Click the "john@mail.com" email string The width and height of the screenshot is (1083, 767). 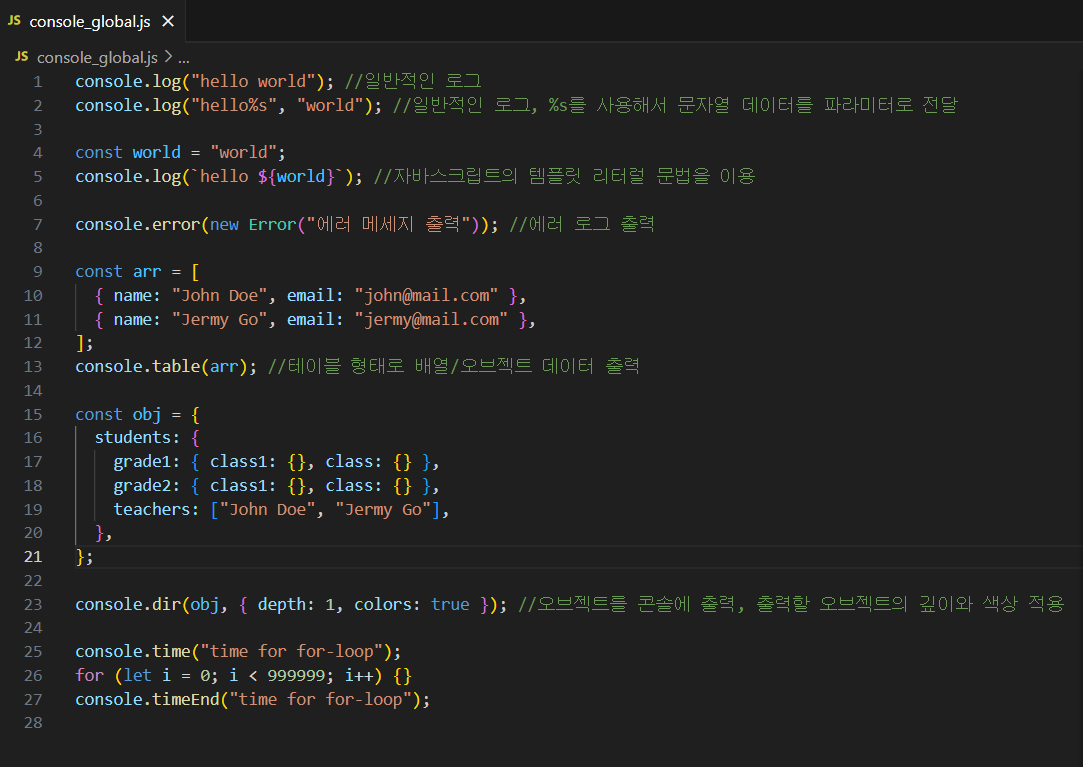tap(426, 296)
